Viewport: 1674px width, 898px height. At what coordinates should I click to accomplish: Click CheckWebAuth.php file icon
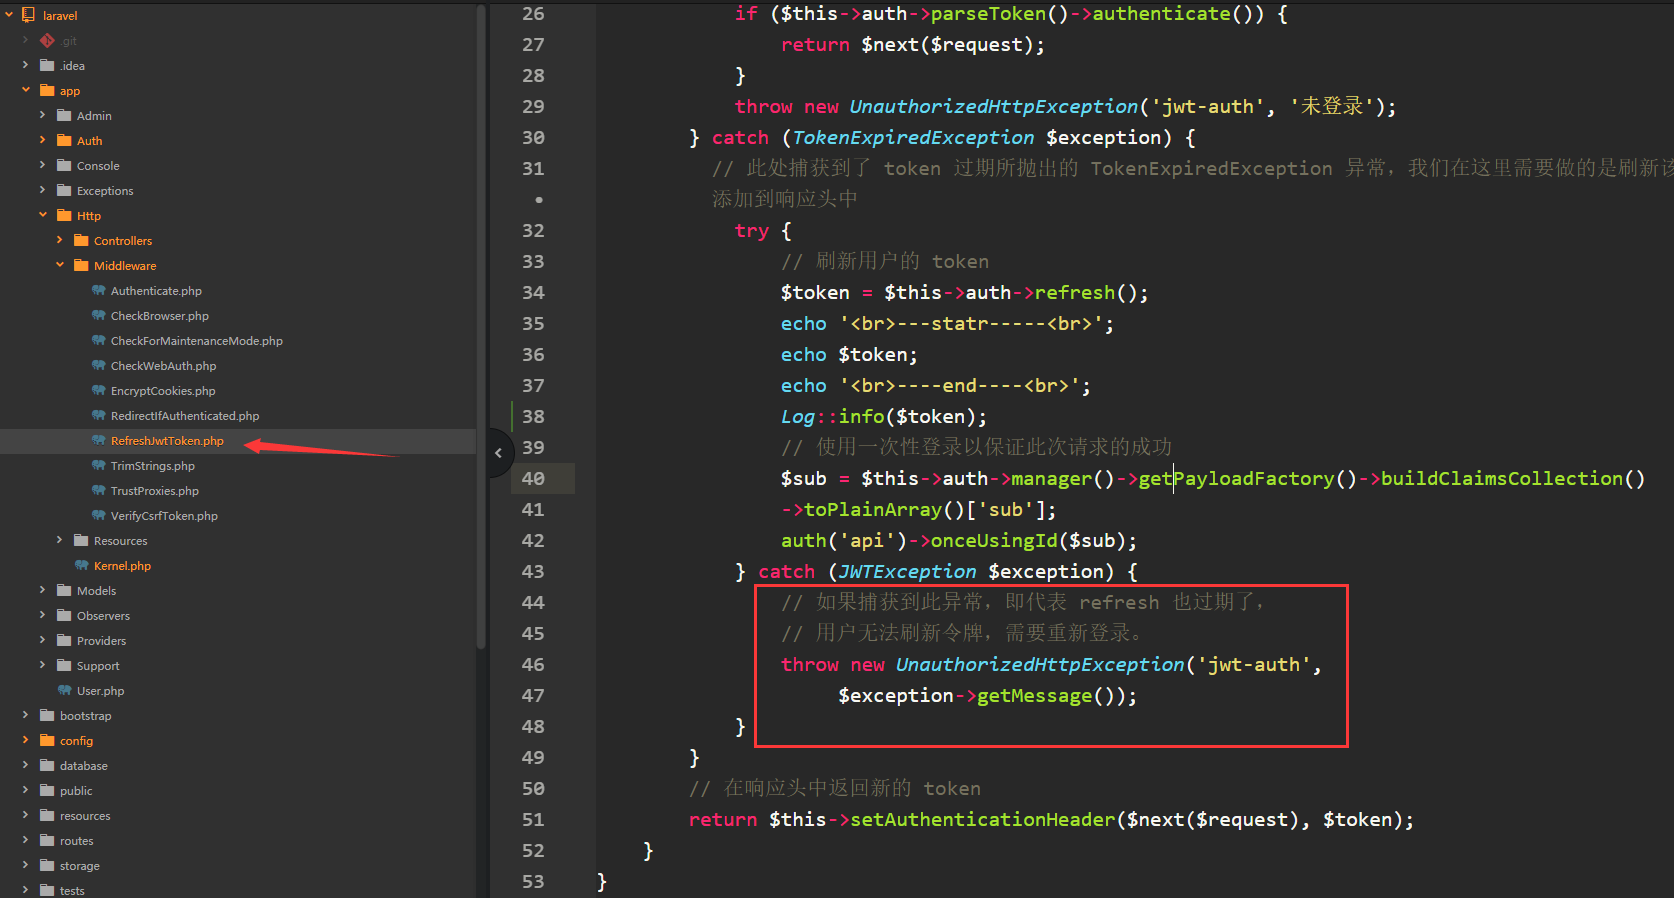click(98, 365)
